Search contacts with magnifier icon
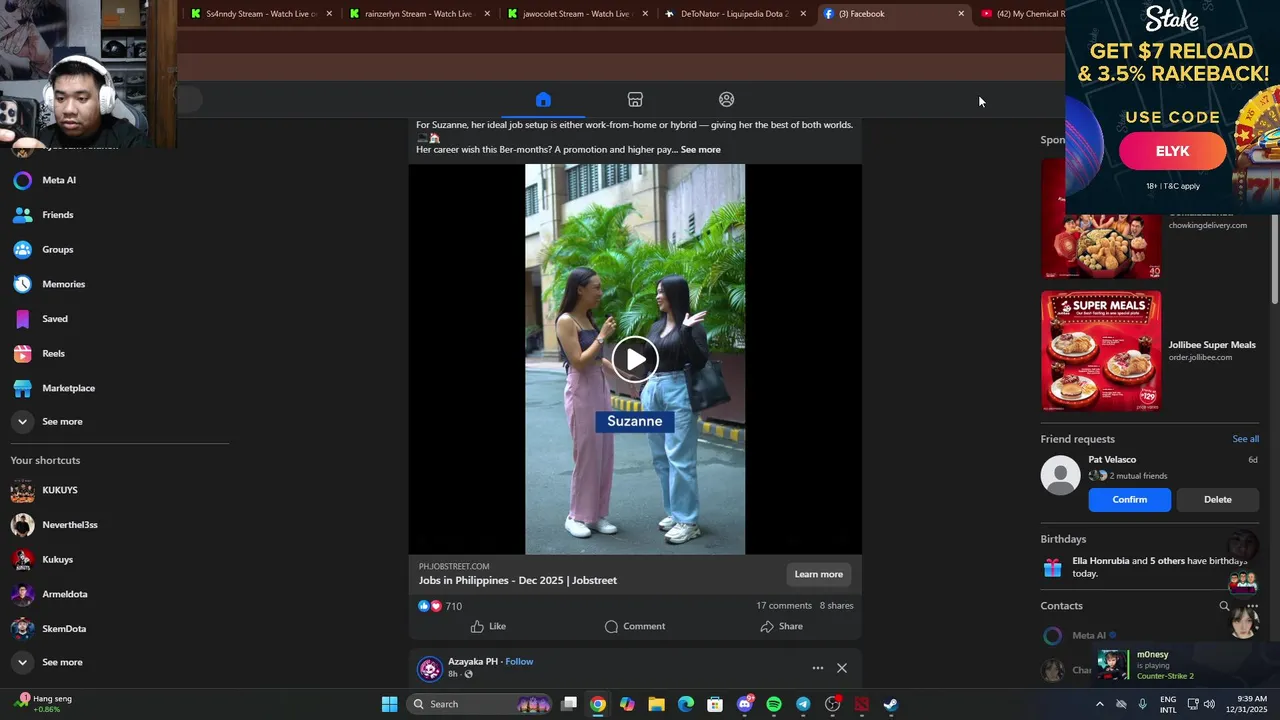This screenshot has height=720, width=1280. pos(1224,606)
